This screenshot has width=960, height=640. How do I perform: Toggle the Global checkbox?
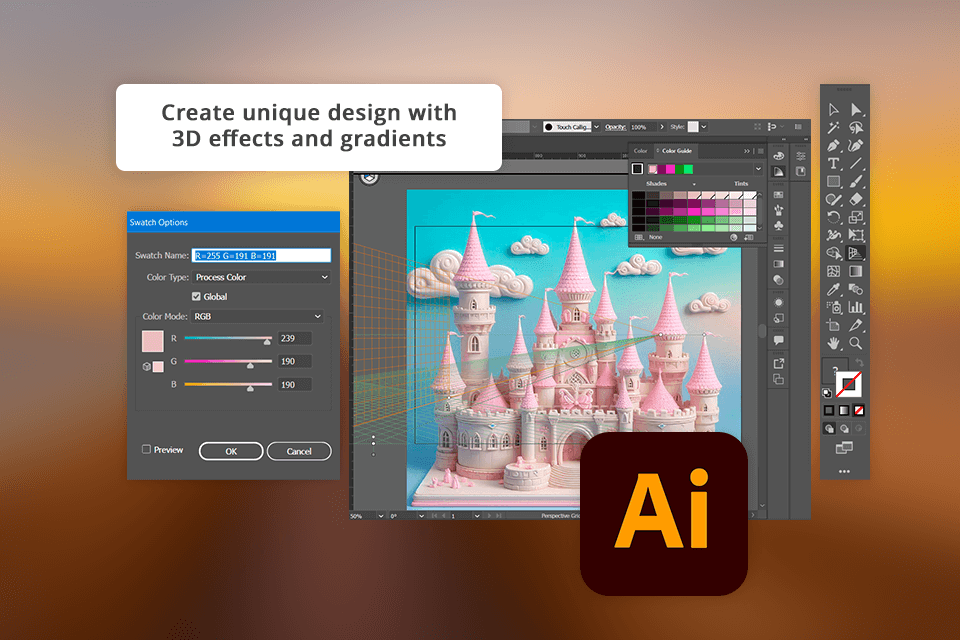[196, 296]
